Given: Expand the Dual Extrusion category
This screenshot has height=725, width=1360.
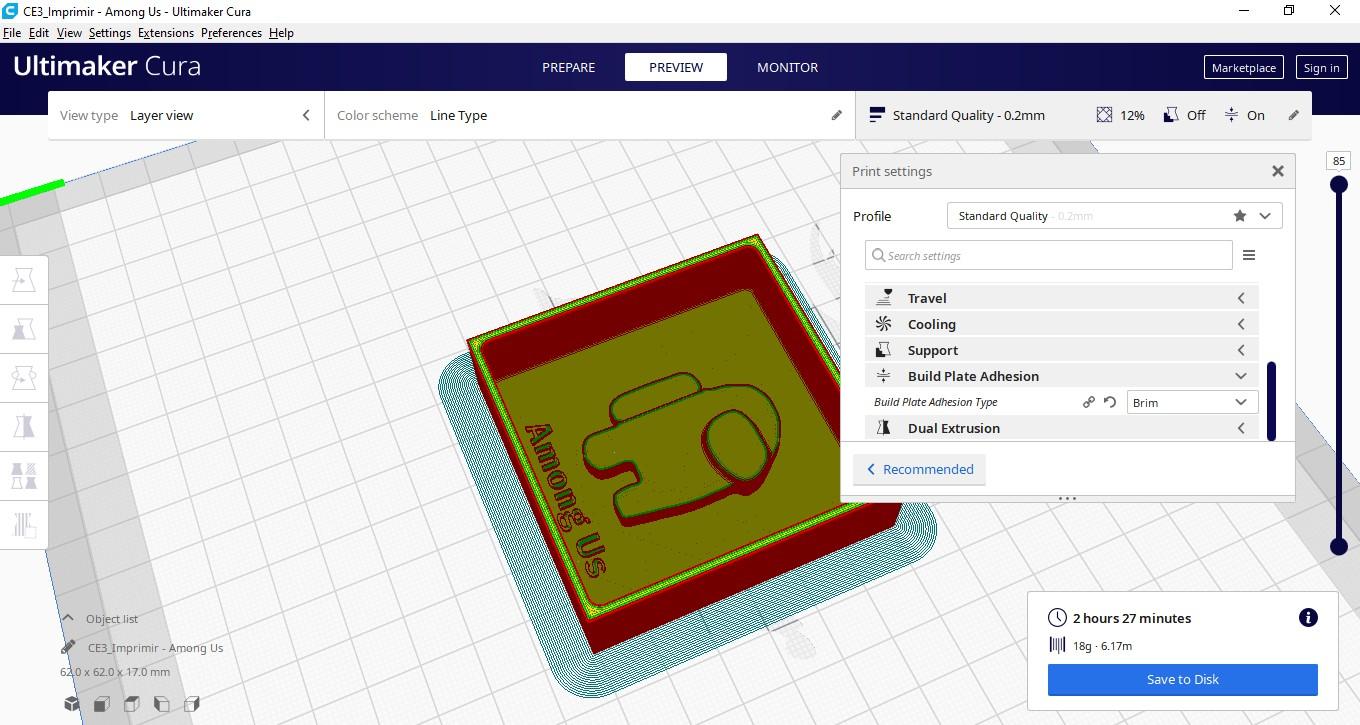Looking at the screenshot, I should 1062,428.
